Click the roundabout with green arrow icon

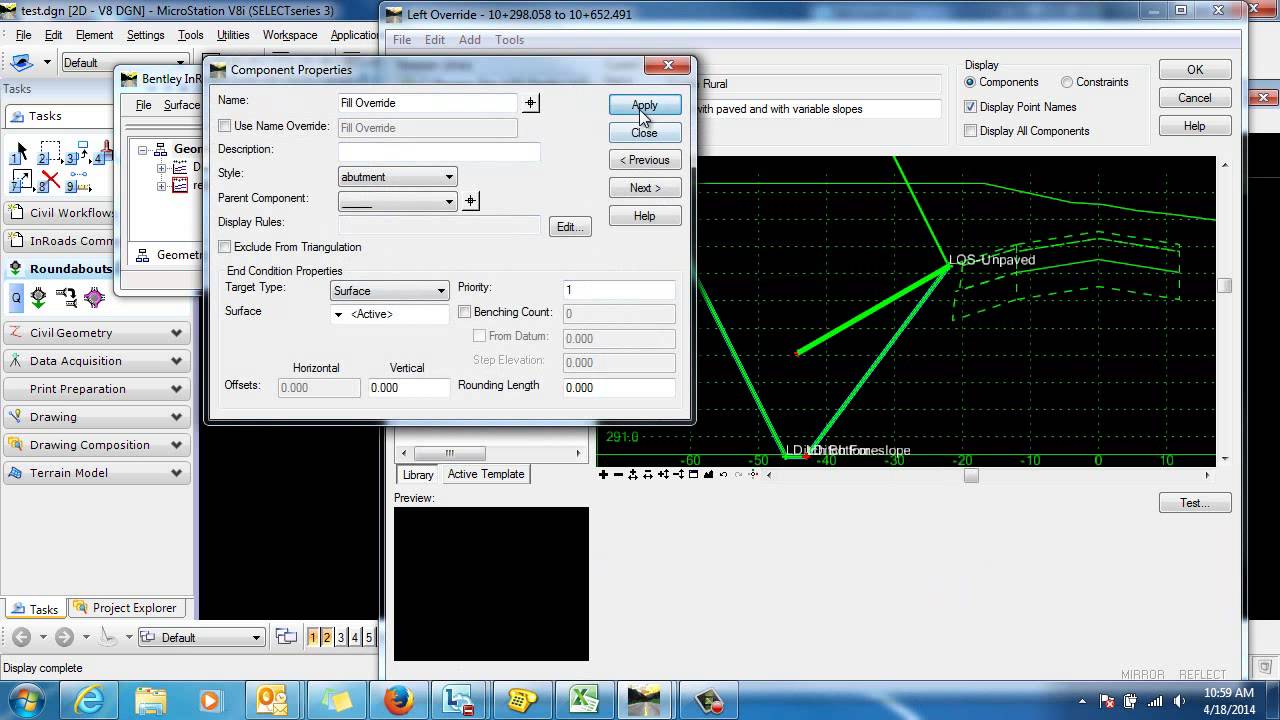point(39,297)
